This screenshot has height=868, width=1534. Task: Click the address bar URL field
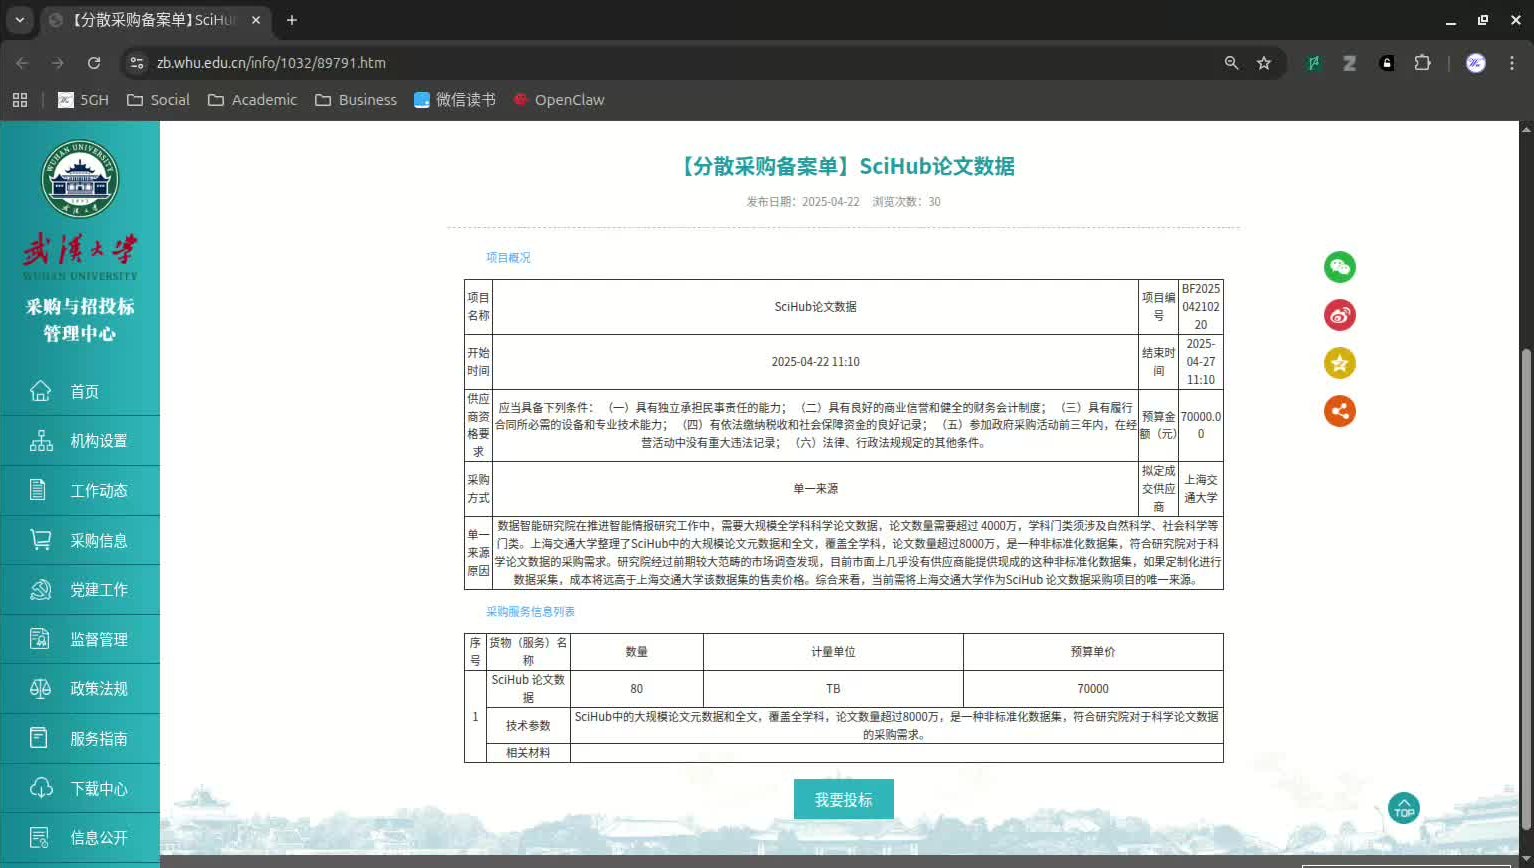click(x=680, y=63)
